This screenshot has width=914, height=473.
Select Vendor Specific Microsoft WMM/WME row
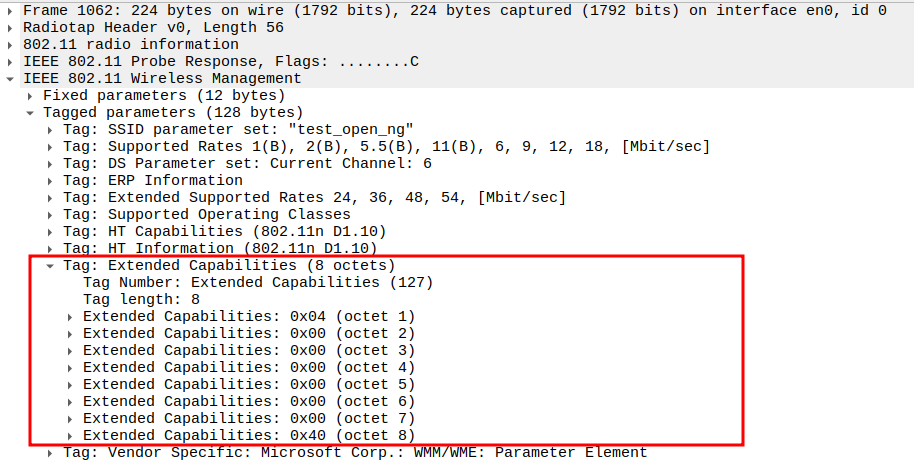354,453
